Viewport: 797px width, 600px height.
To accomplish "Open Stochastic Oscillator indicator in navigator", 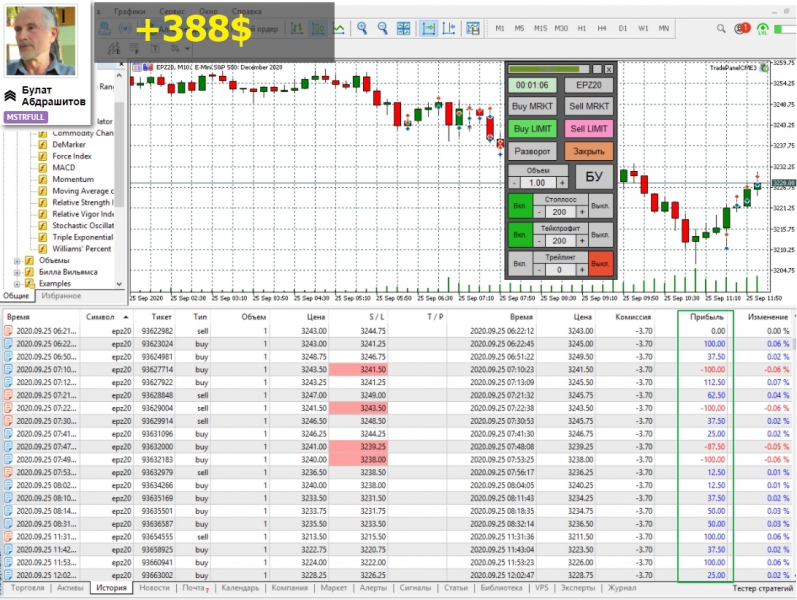I will tap(83, 225).
